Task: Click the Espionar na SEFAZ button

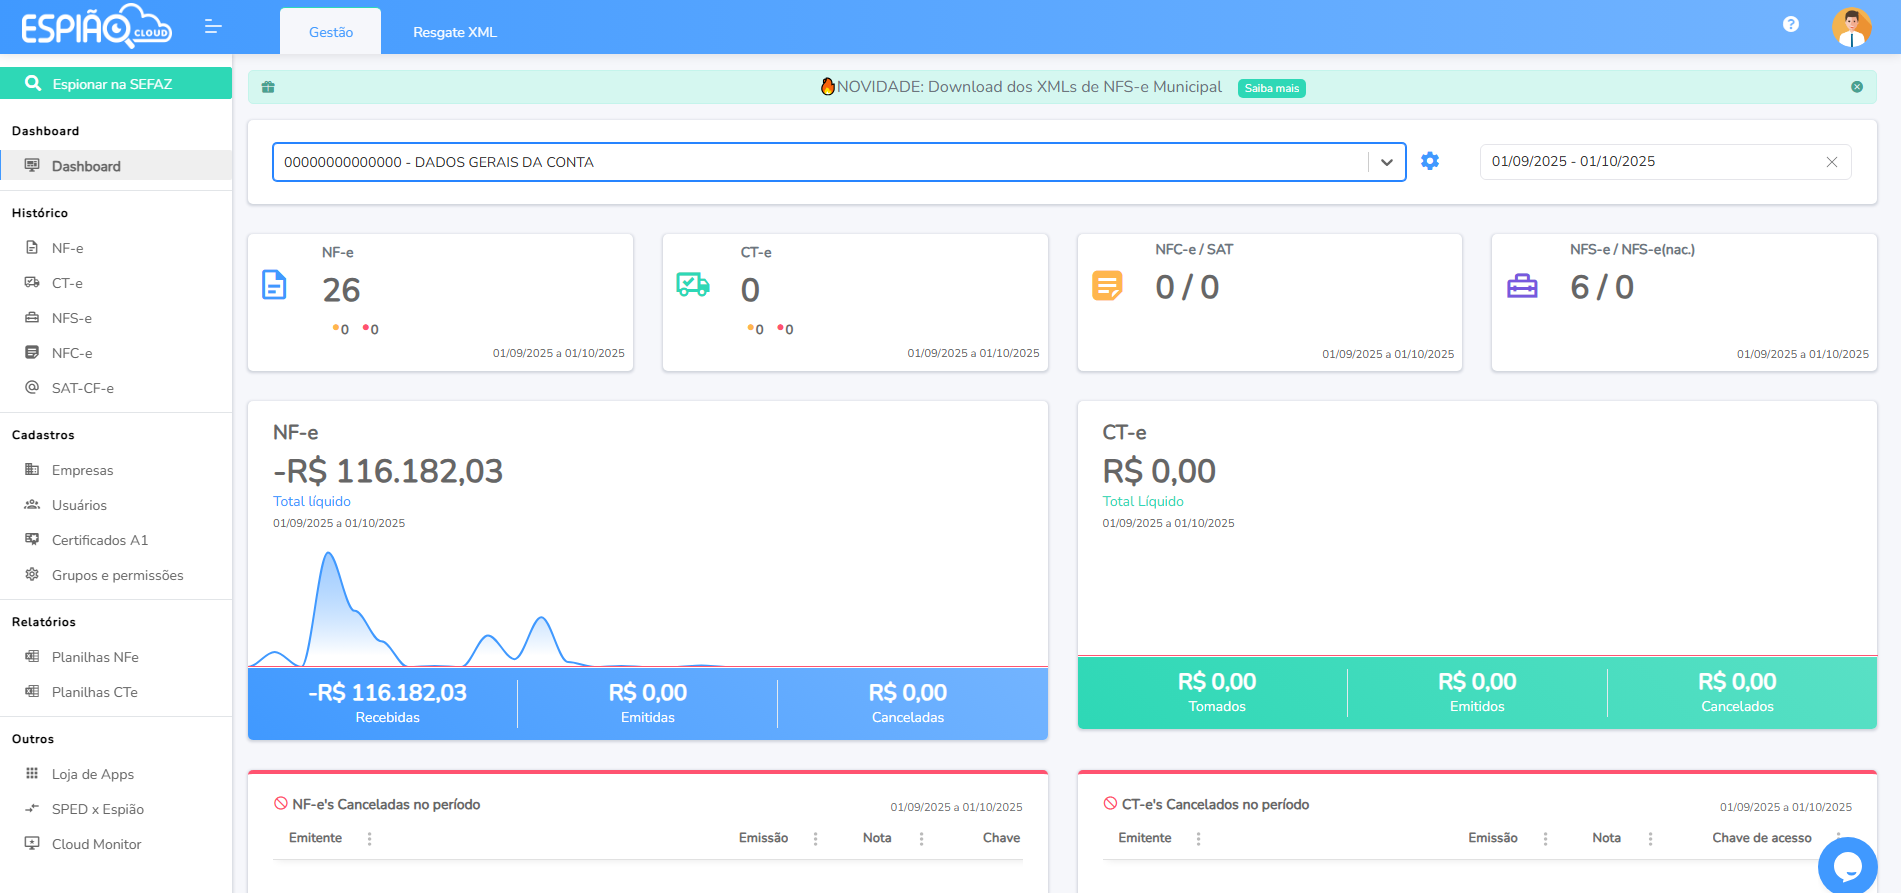Action: tap(116, 83)
